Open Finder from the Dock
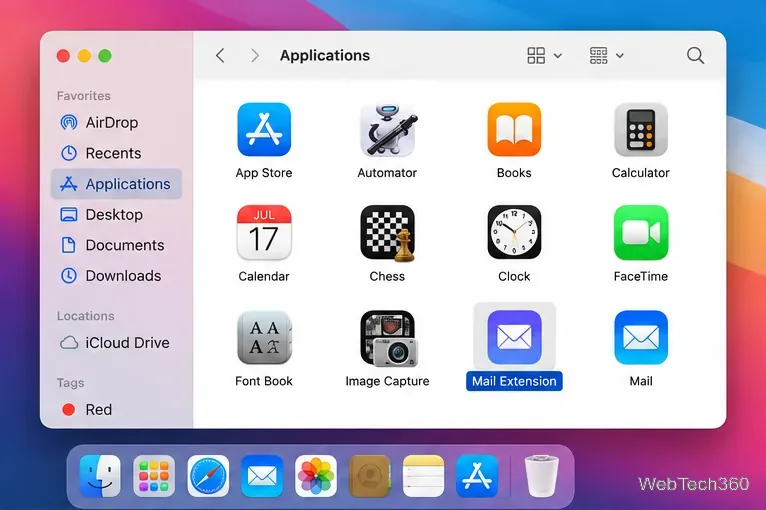This screenshot has width=766, height=510. point(100,476)
